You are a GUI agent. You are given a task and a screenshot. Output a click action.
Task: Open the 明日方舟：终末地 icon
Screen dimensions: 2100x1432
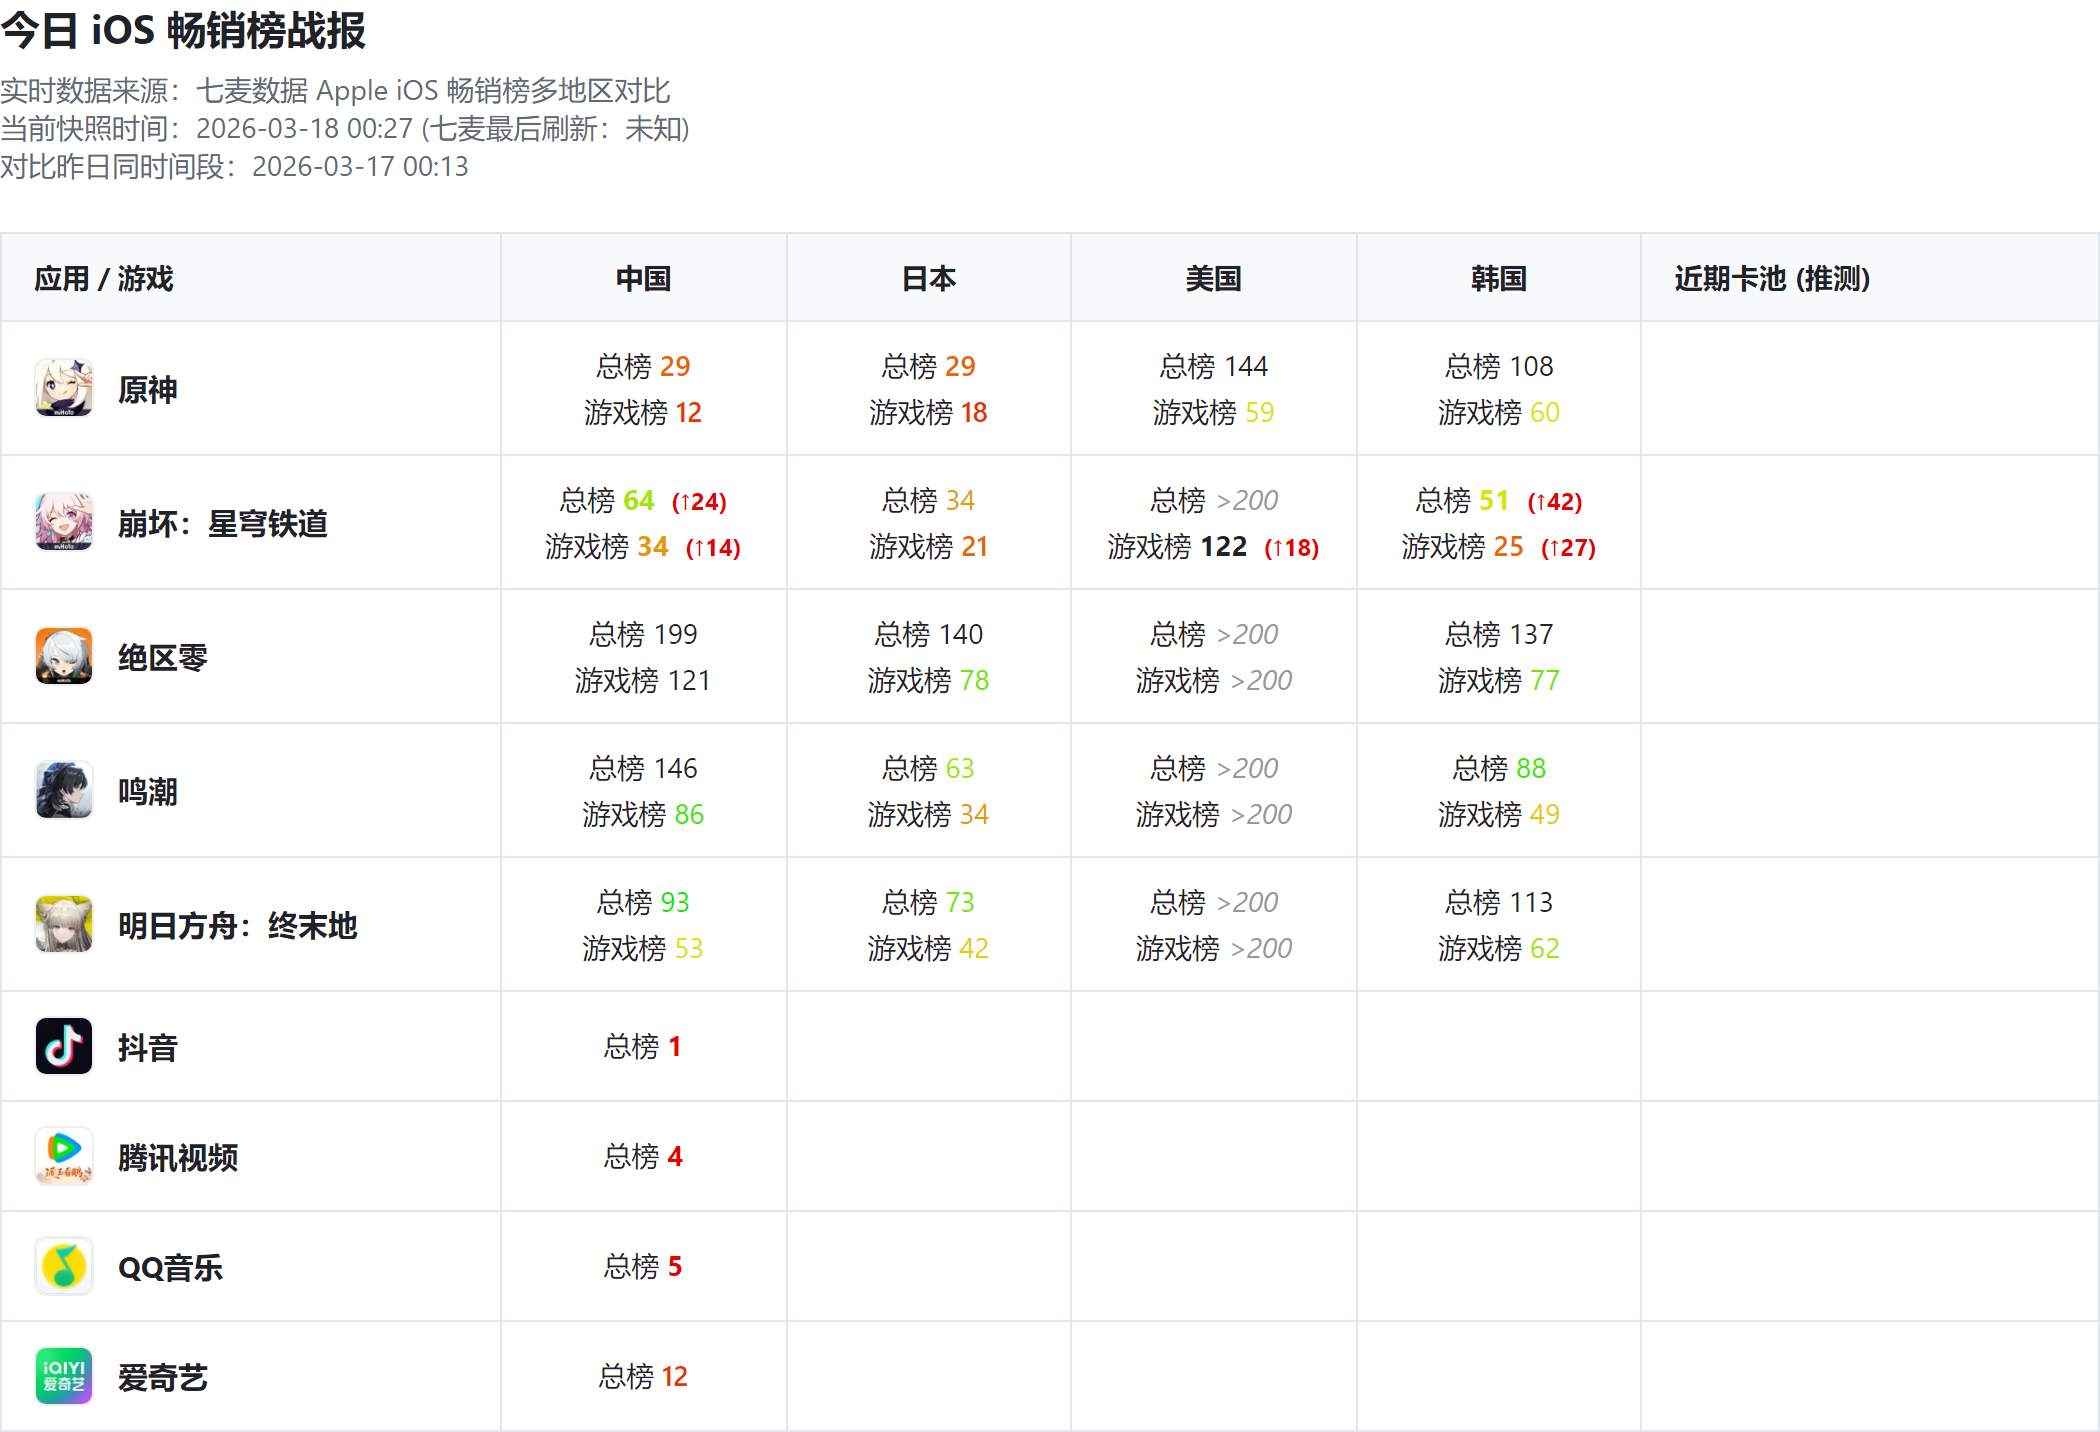point(64,924)
